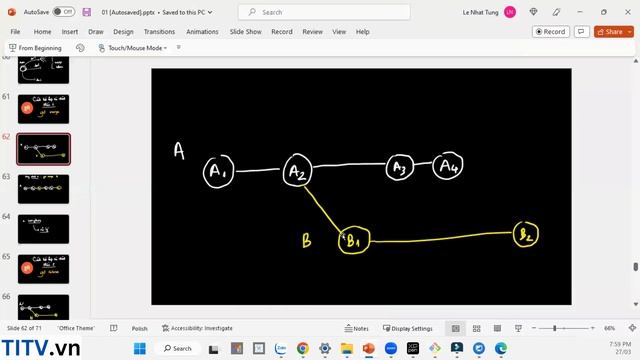The height and width of the screenshot is (360, 640).
Task: Click the 66% zoom level
Action: point(609,328)
